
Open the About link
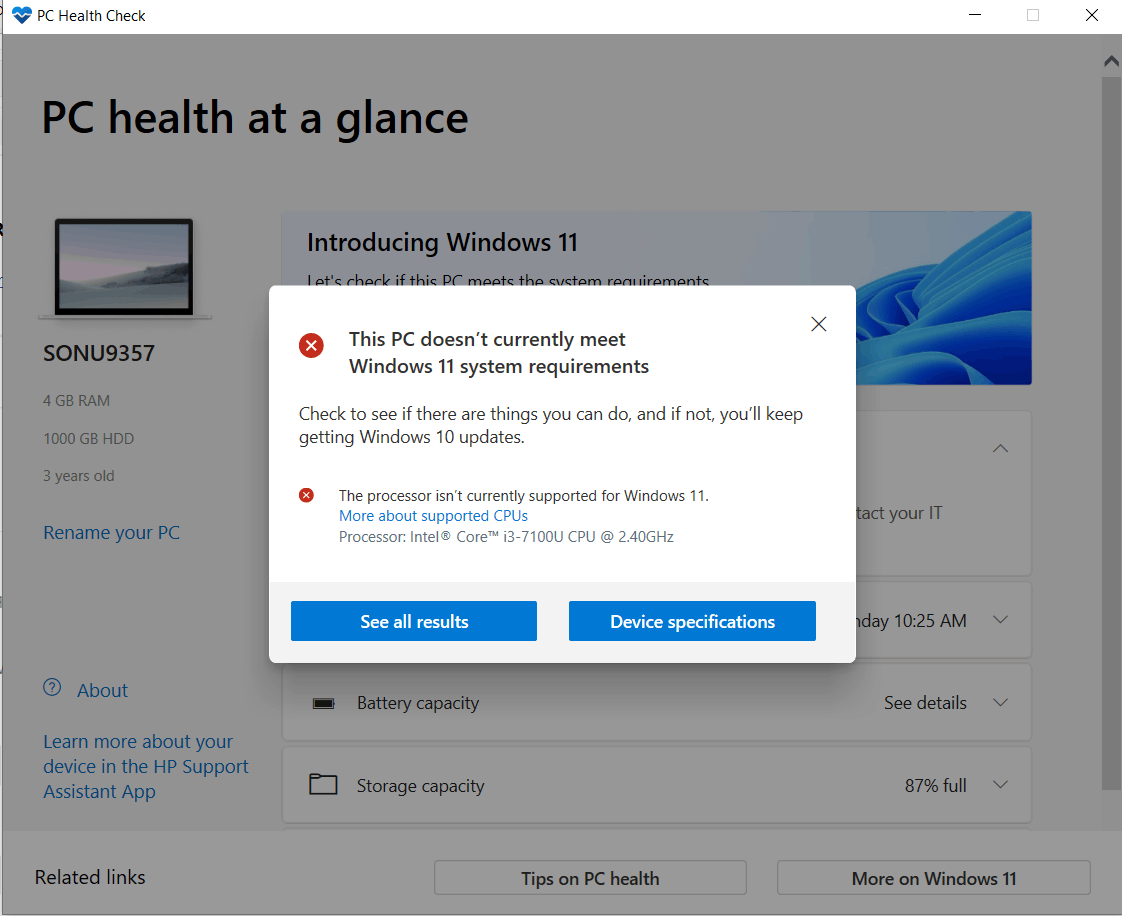(x=102, y=691)
